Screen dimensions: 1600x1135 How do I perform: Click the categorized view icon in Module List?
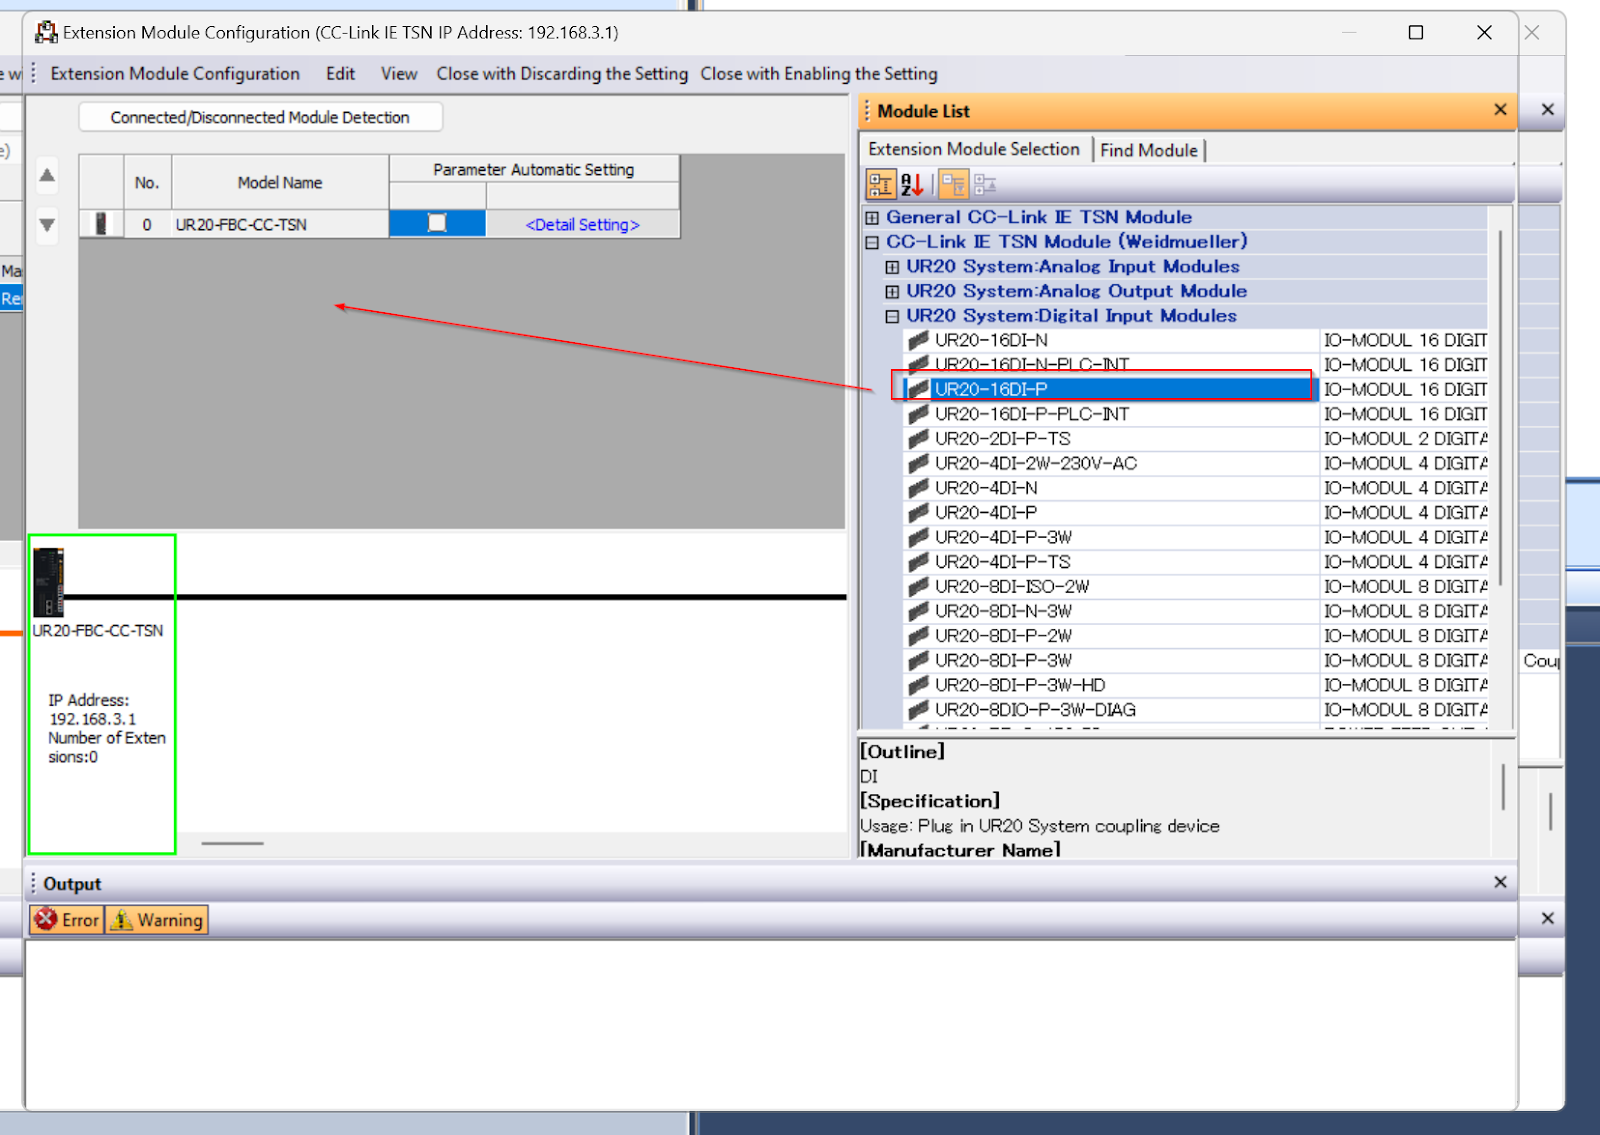point(881,184)
